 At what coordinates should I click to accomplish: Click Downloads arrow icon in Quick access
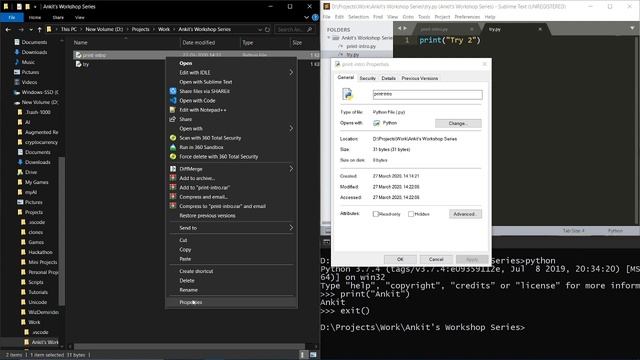tap(17, 52)
